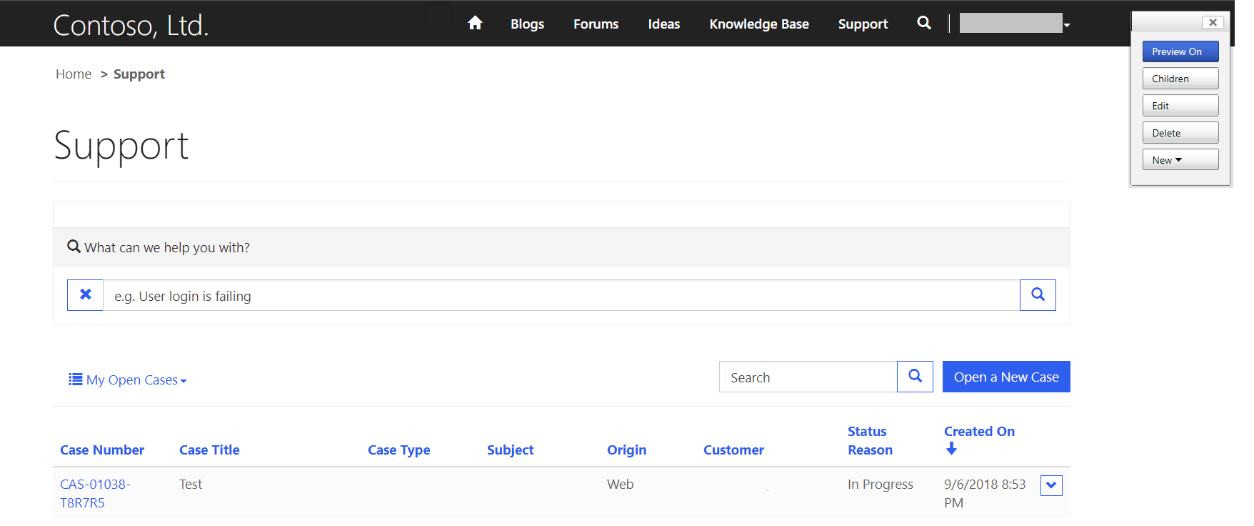The width and height of the screenshot is (1254, 526).
Task: Open the New dropdown in editor panel
Action: tap(1180, 160)
